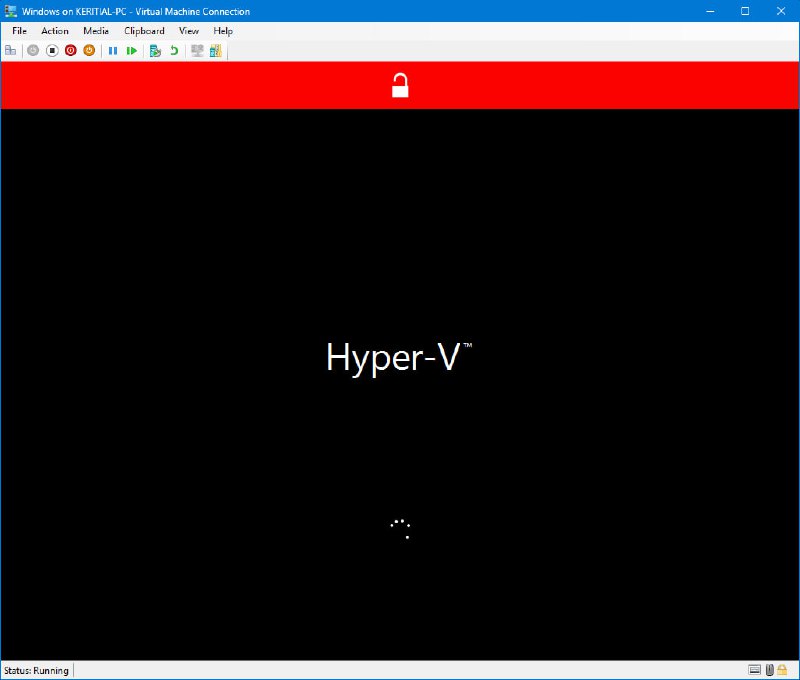The image size is (800, 680).
Task: Open the File menu
Action: tap(19, 31)
